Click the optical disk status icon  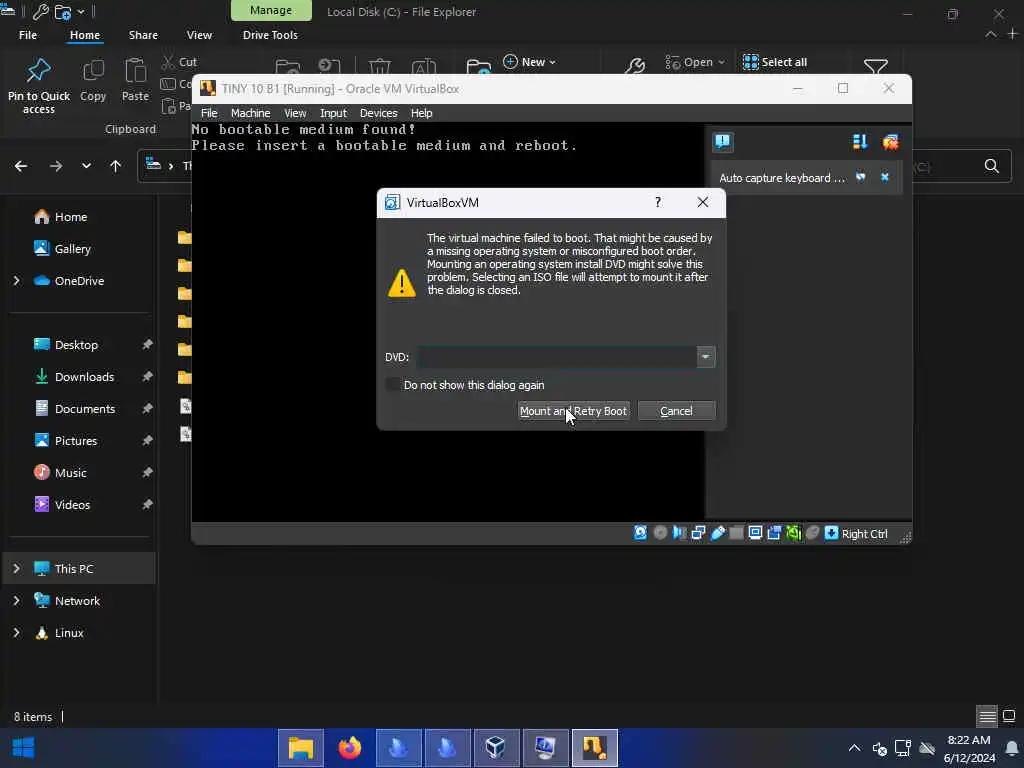pos(660,533)
